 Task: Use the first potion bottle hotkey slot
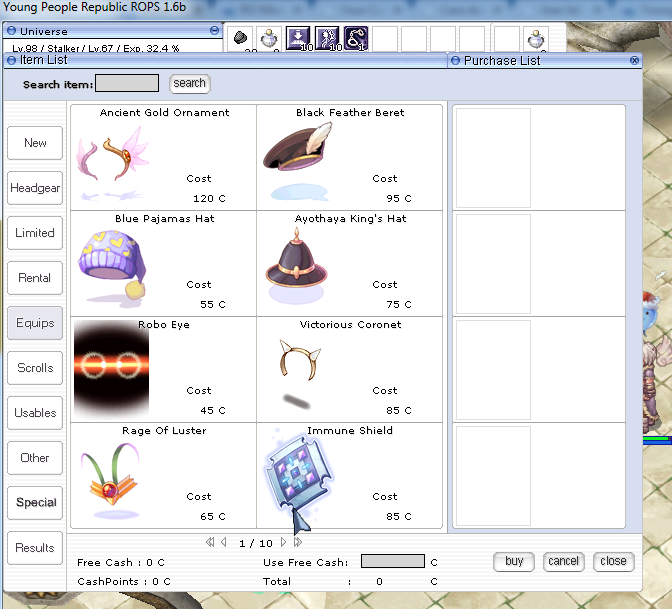coord(269,39)
